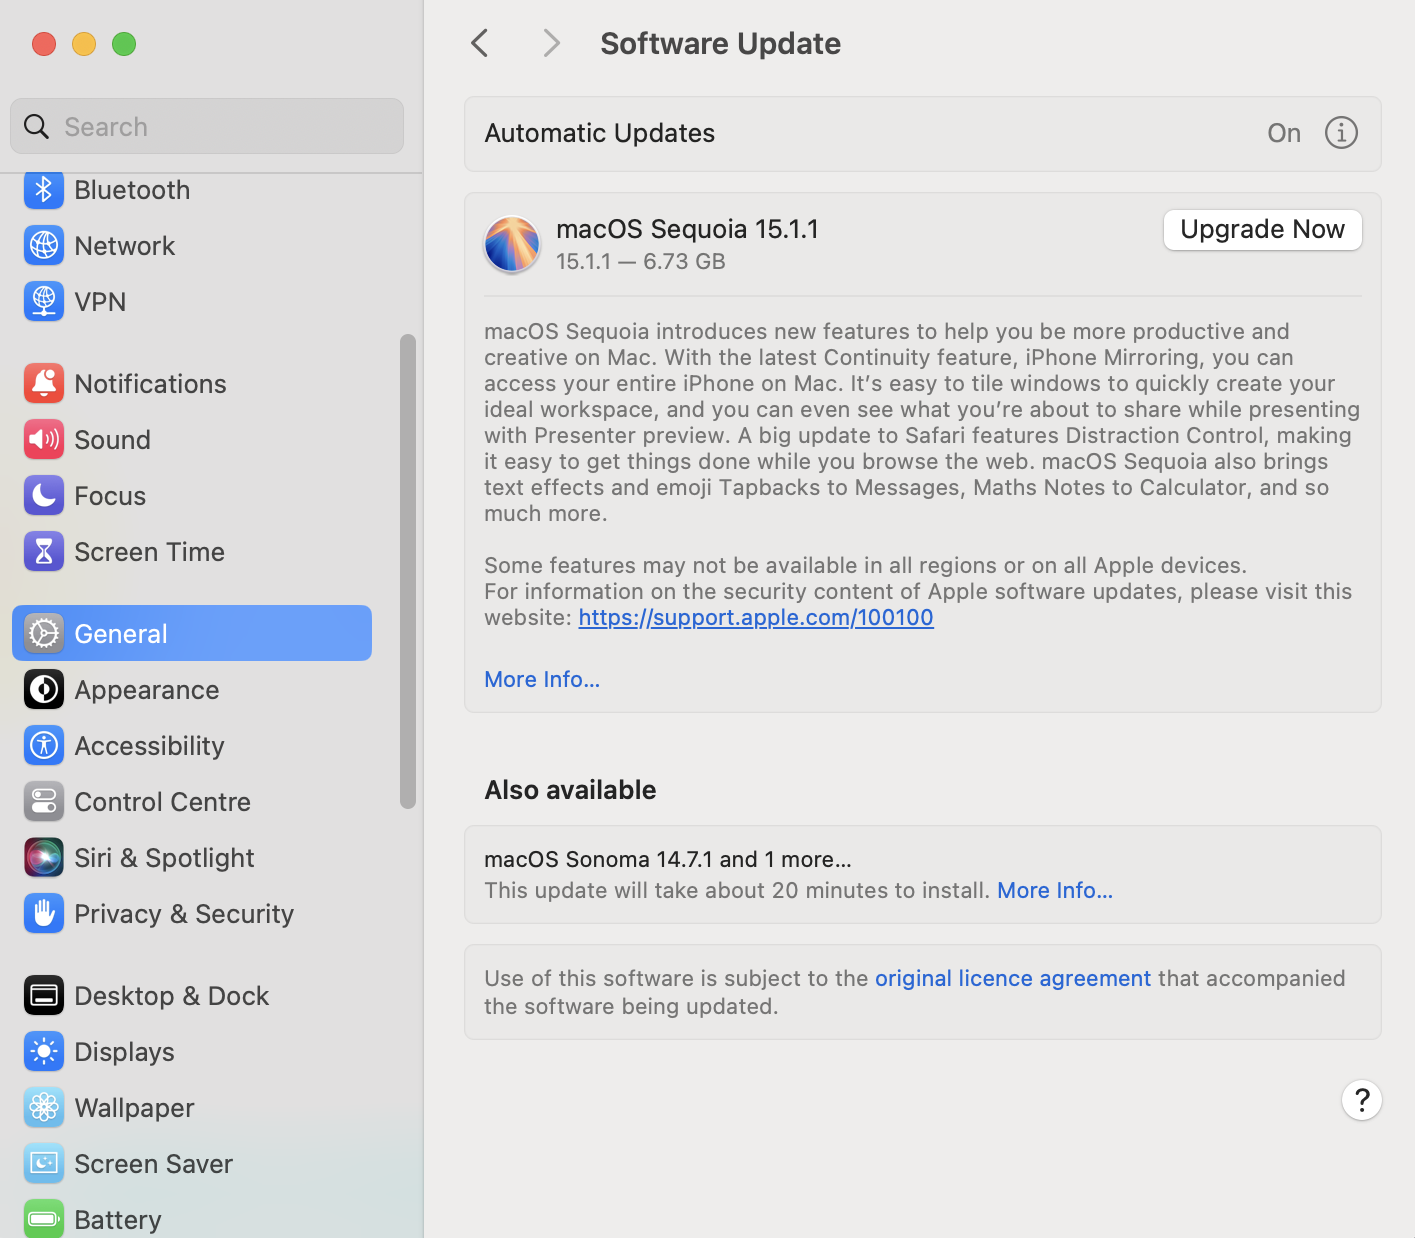Click the Desktop & Dock icon
The width and height of the screenshot is (1415, 1238).
pyautogui.click(x=44, y=996)
